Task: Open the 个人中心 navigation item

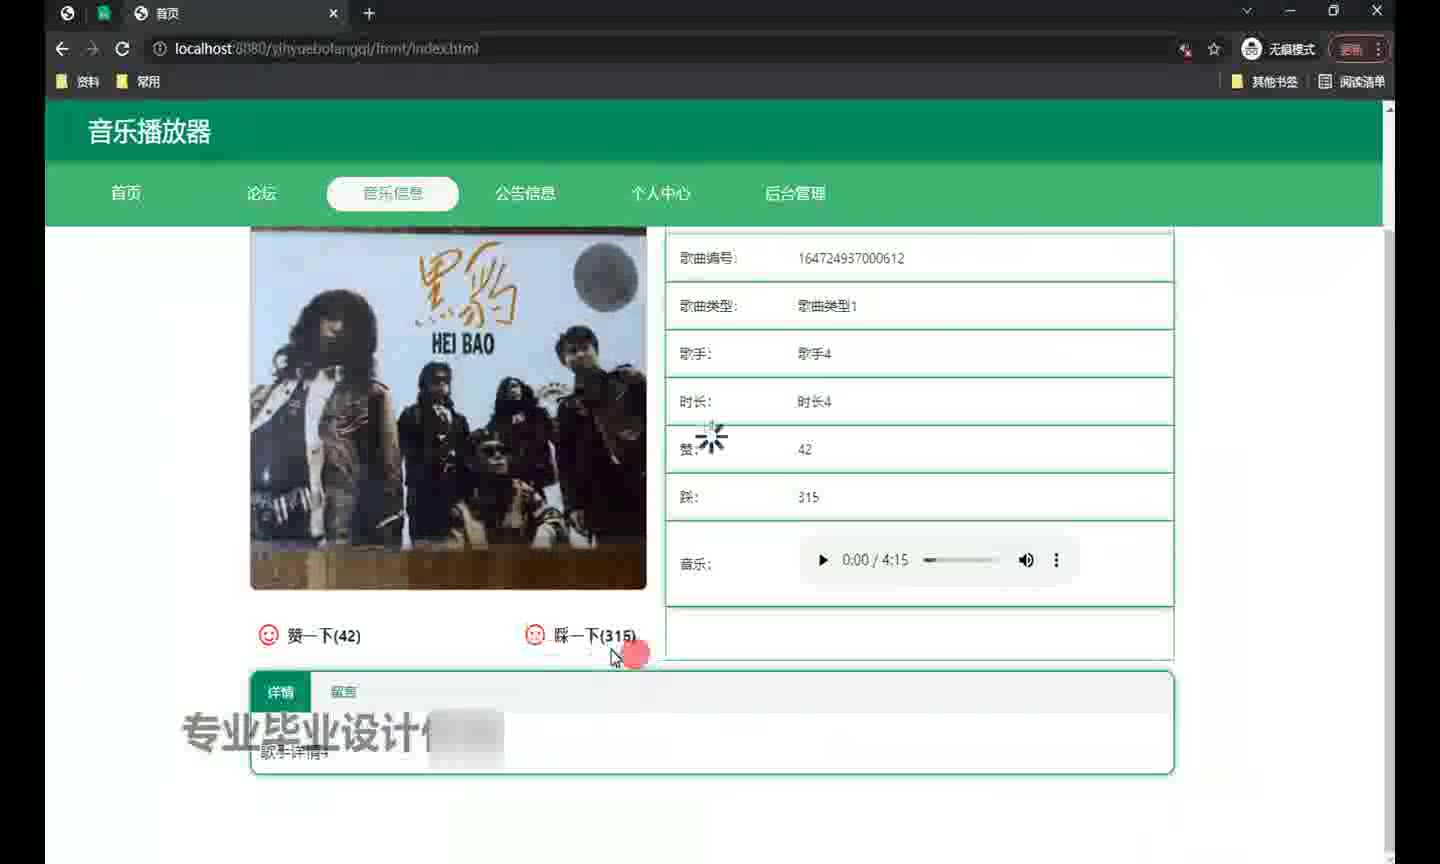Action: 660,193
